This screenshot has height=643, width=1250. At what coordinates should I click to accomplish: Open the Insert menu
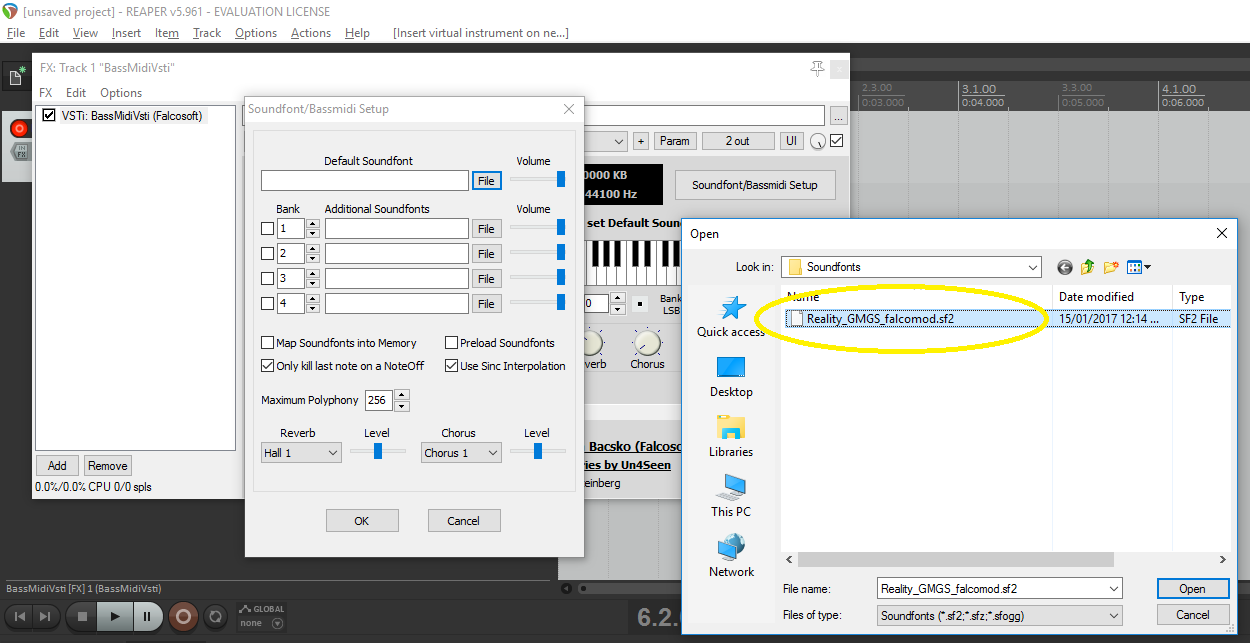pos(126,33)
